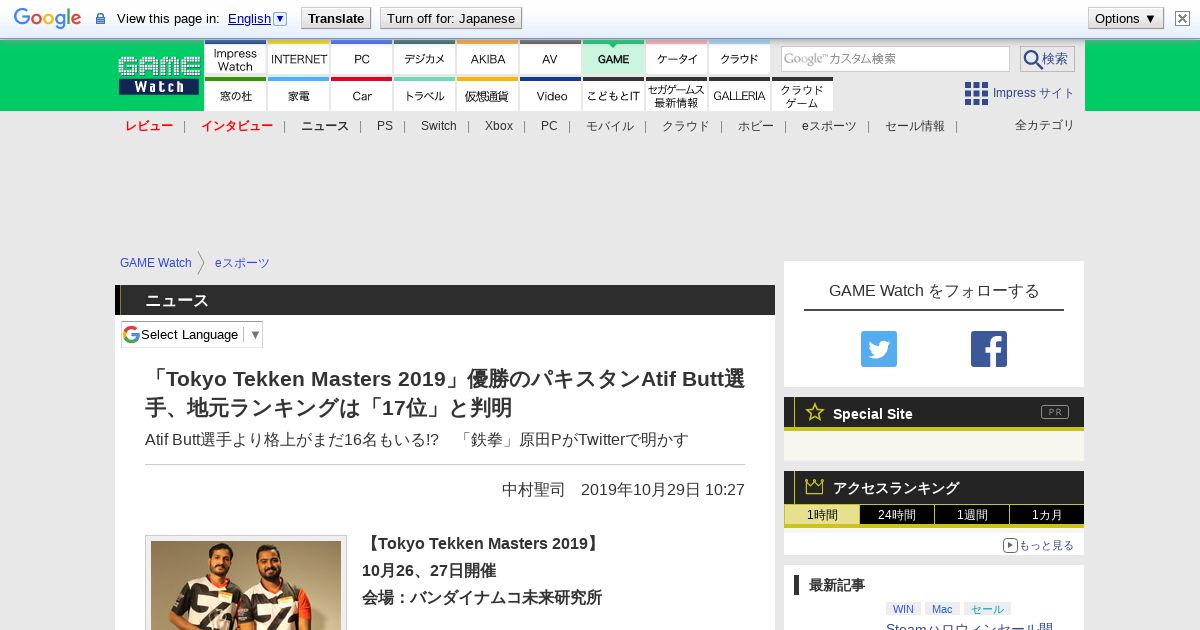Open the Switch category
1200x630 pixels.
coord(439,126)
